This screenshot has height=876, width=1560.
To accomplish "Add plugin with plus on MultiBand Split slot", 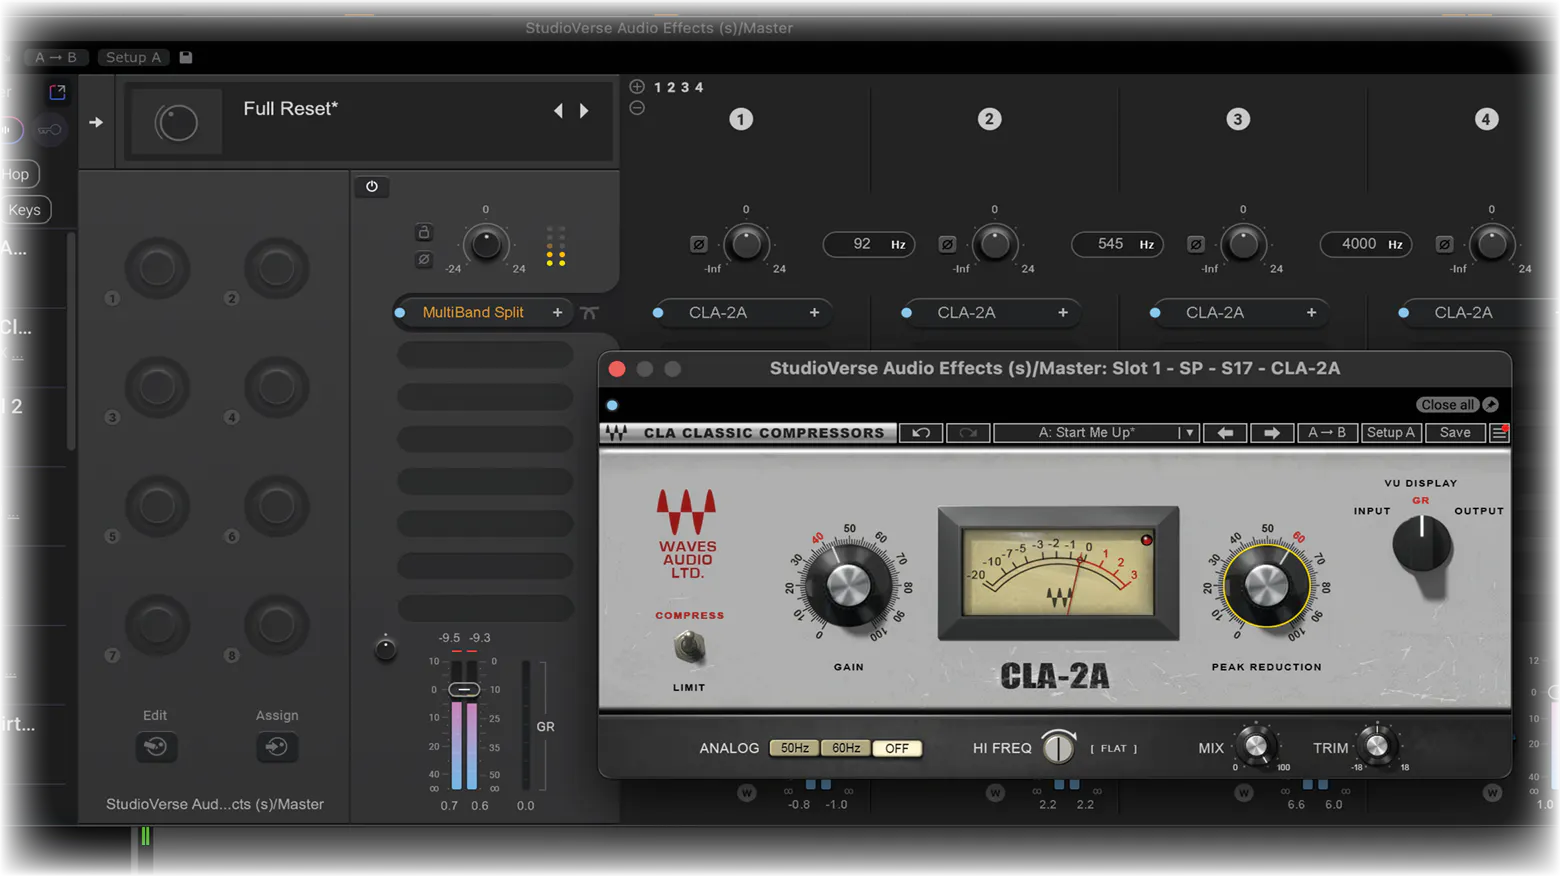I will (558, 313).
